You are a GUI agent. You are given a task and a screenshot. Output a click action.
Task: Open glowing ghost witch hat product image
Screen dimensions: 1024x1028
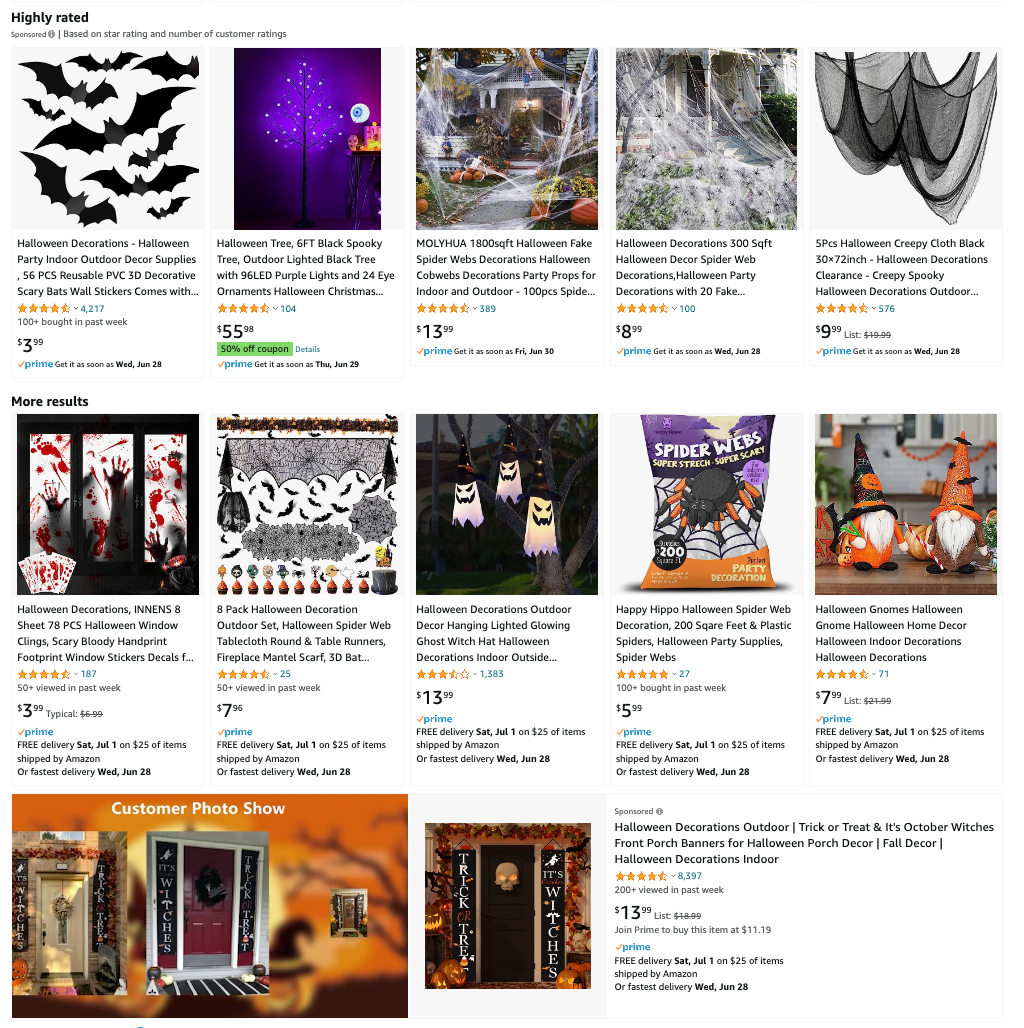pyautogui.click(x=507, y=504)
